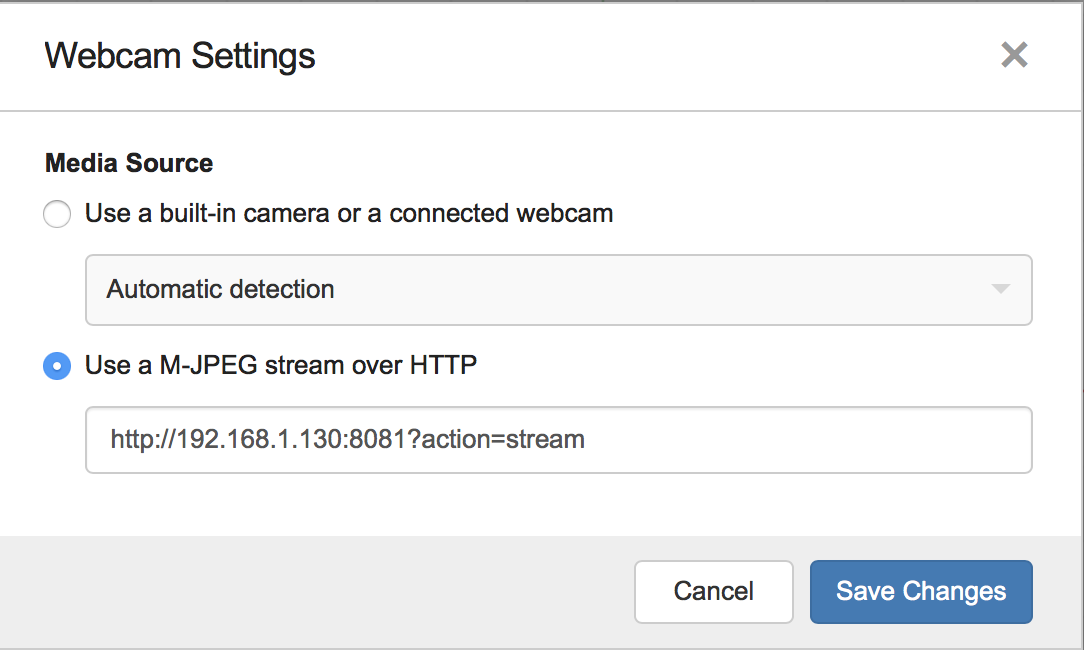Click the dropdown arrow in the camera selector

[1000, 289]
